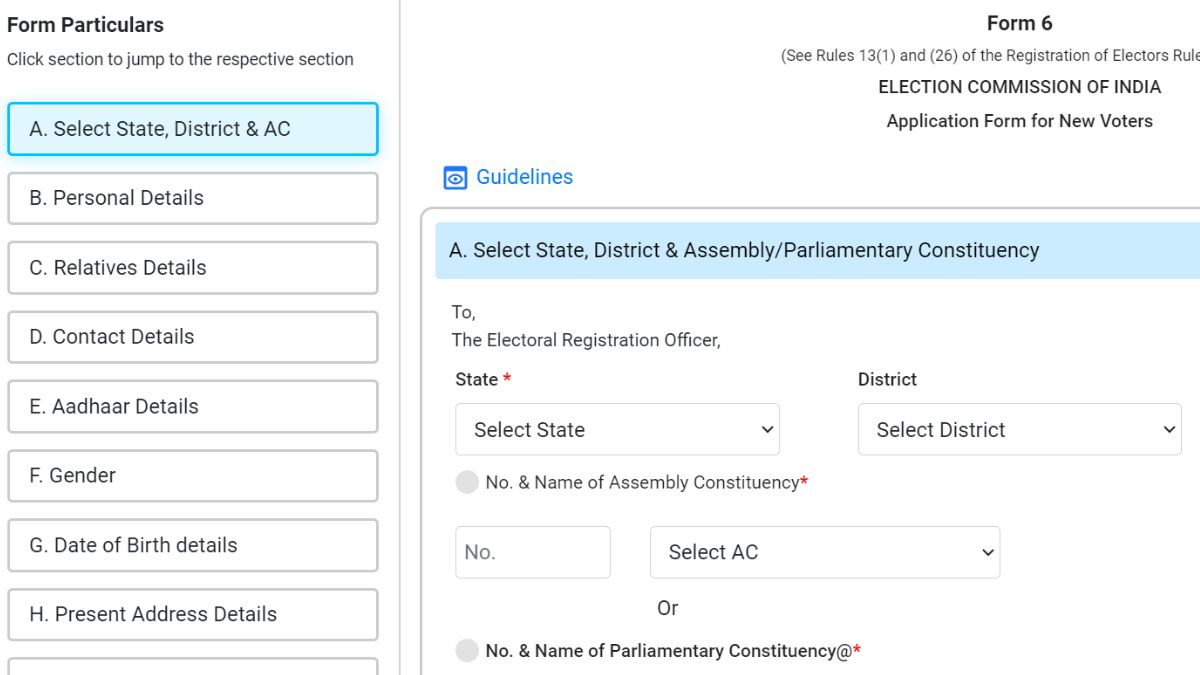The height and width of the screenshot is (675, 1200).
Task: Open Present Address Details section
Action: pos(193,614)
